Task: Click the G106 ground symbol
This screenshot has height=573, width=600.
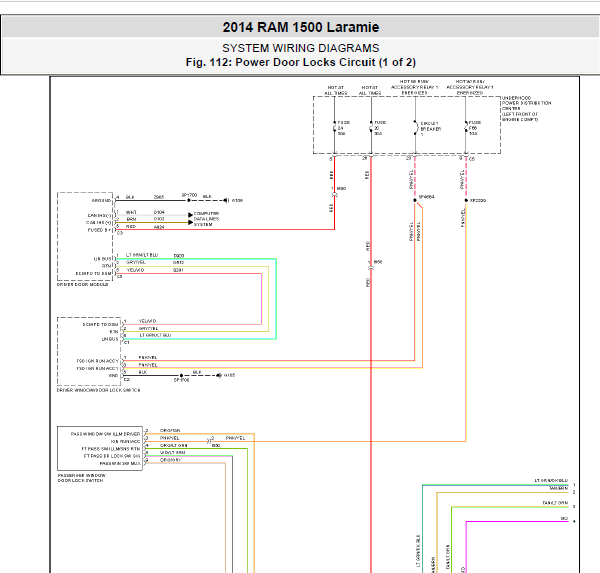Action: coord(227,200)
